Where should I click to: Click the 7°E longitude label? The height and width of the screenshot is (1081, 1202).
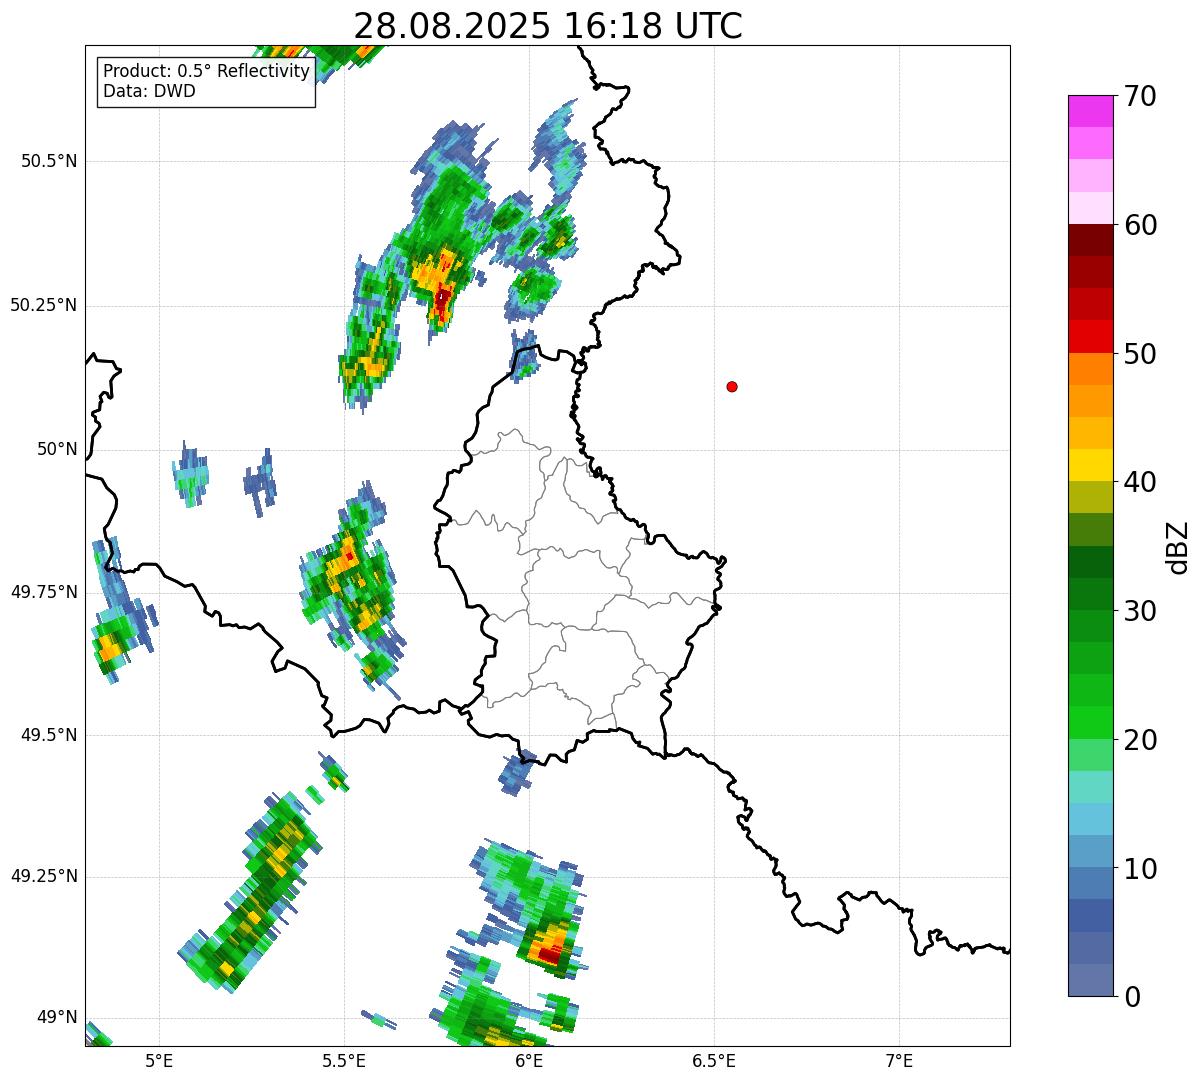coord(899,1060)
